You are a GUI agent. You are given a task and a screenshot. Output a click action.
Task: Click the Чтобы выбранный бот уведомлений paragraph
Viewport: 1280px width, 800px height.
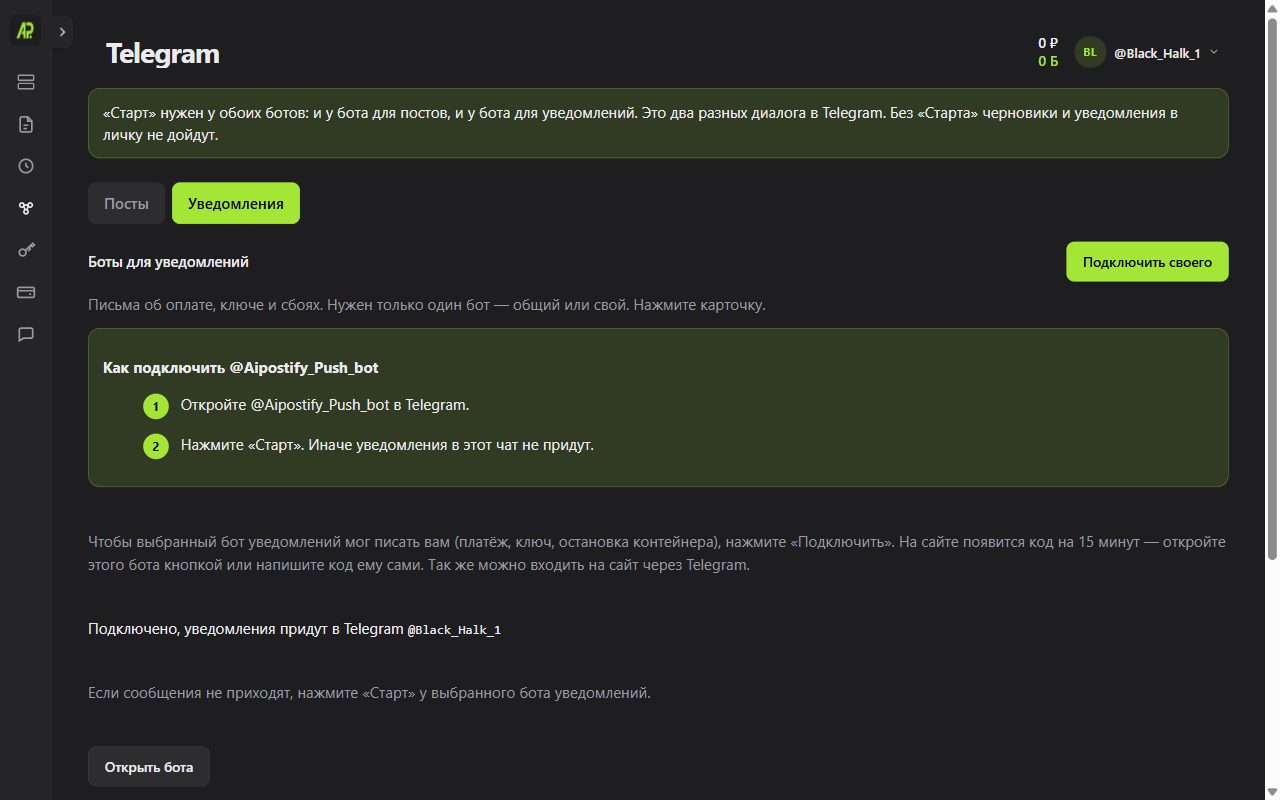(x=657, y=554)
